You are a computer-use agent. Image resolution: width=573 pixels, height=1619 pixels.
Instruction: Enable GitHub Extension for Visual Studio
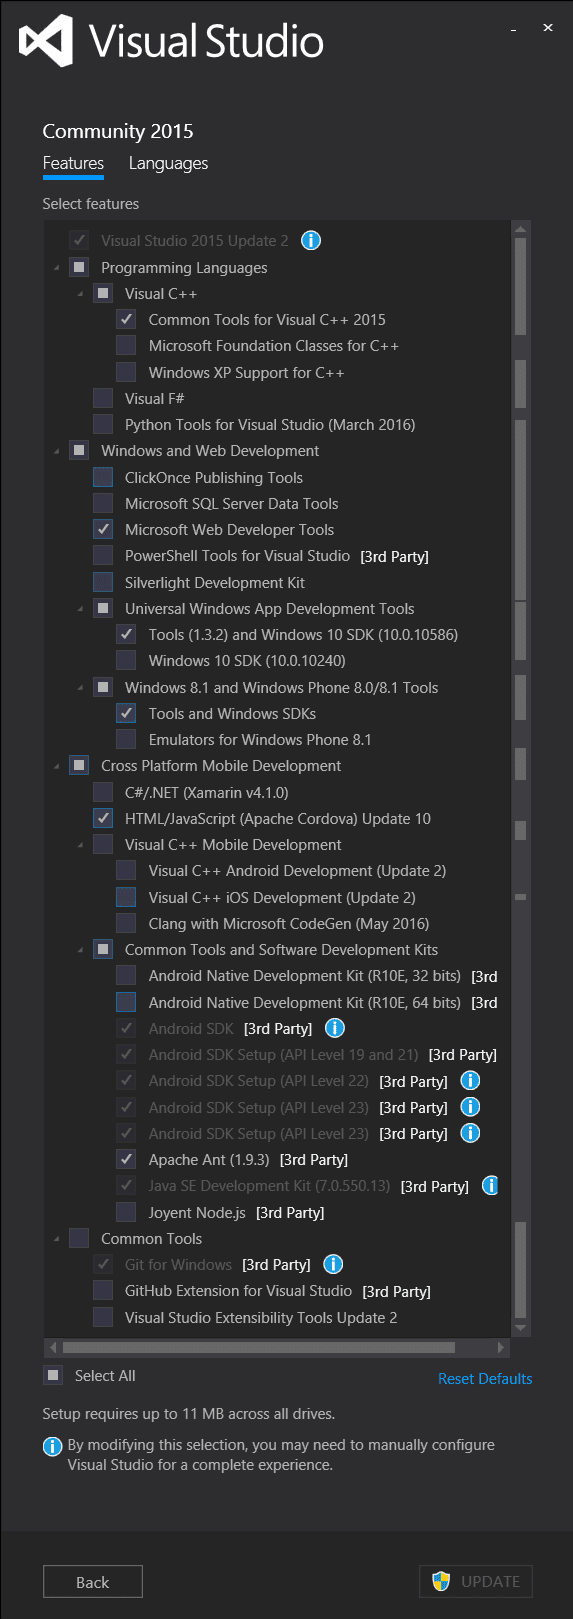click(103, 1291)
